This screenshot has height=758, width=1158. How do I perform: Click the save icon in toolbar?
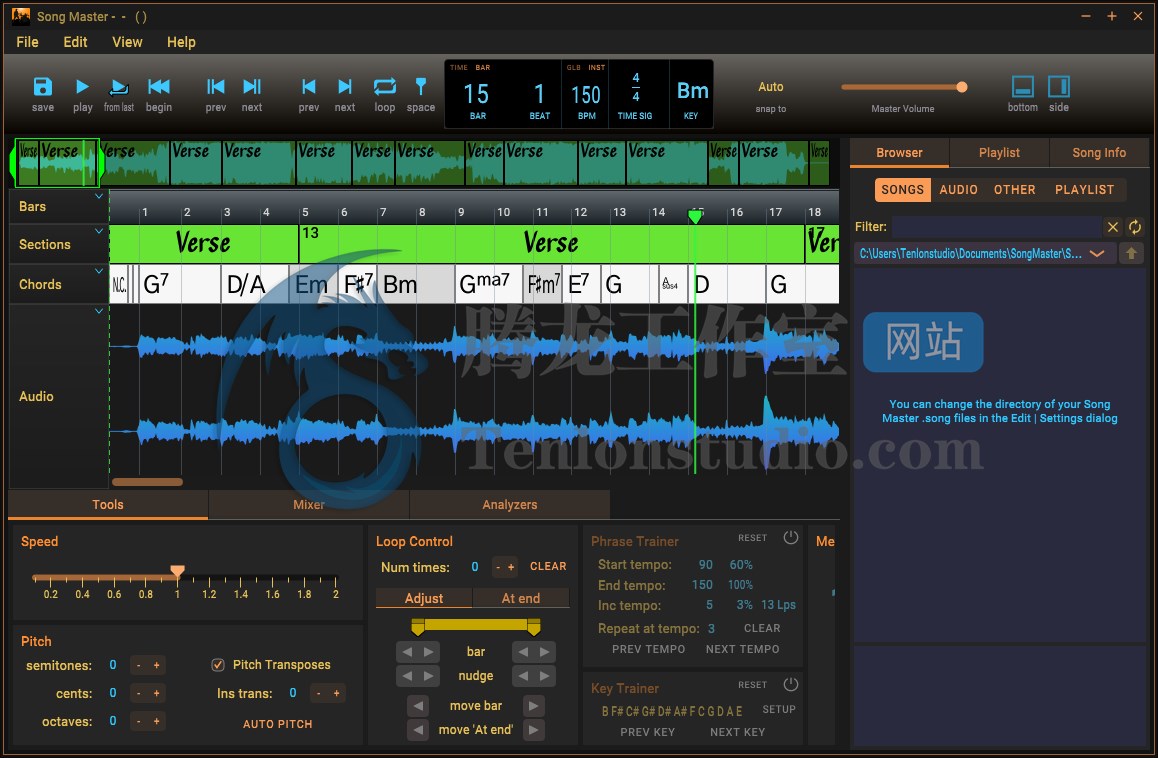[43, 87]
